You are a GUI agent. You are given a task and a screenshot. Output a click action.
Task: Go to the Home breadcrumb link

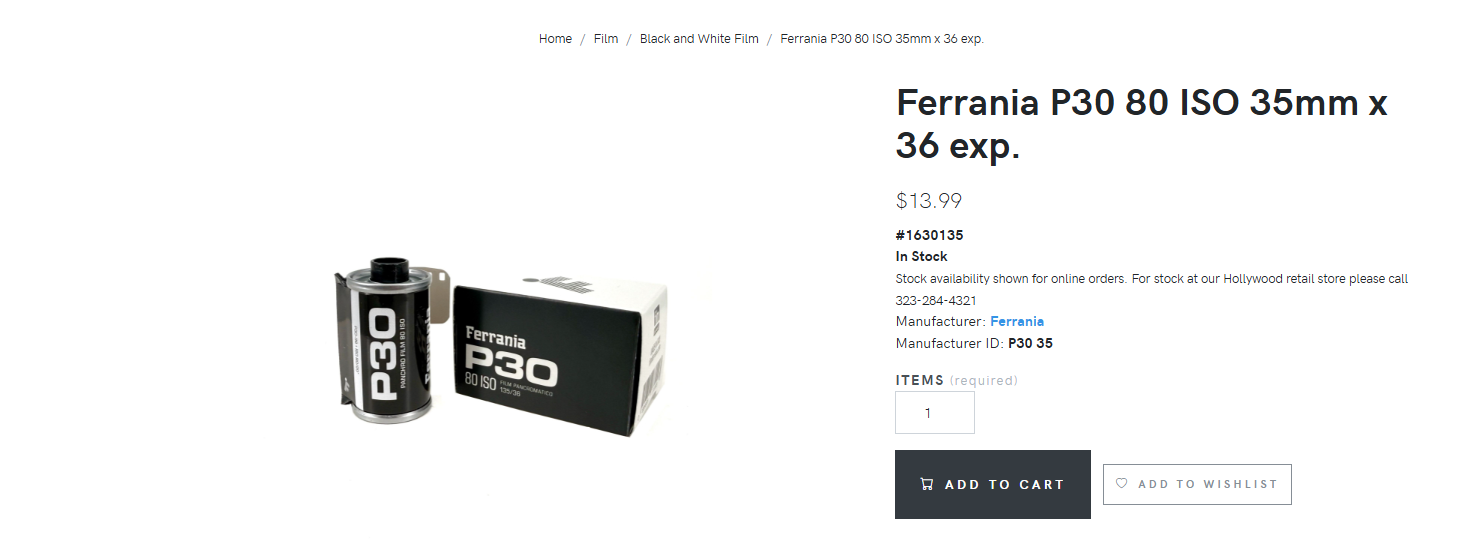(555, 39)
